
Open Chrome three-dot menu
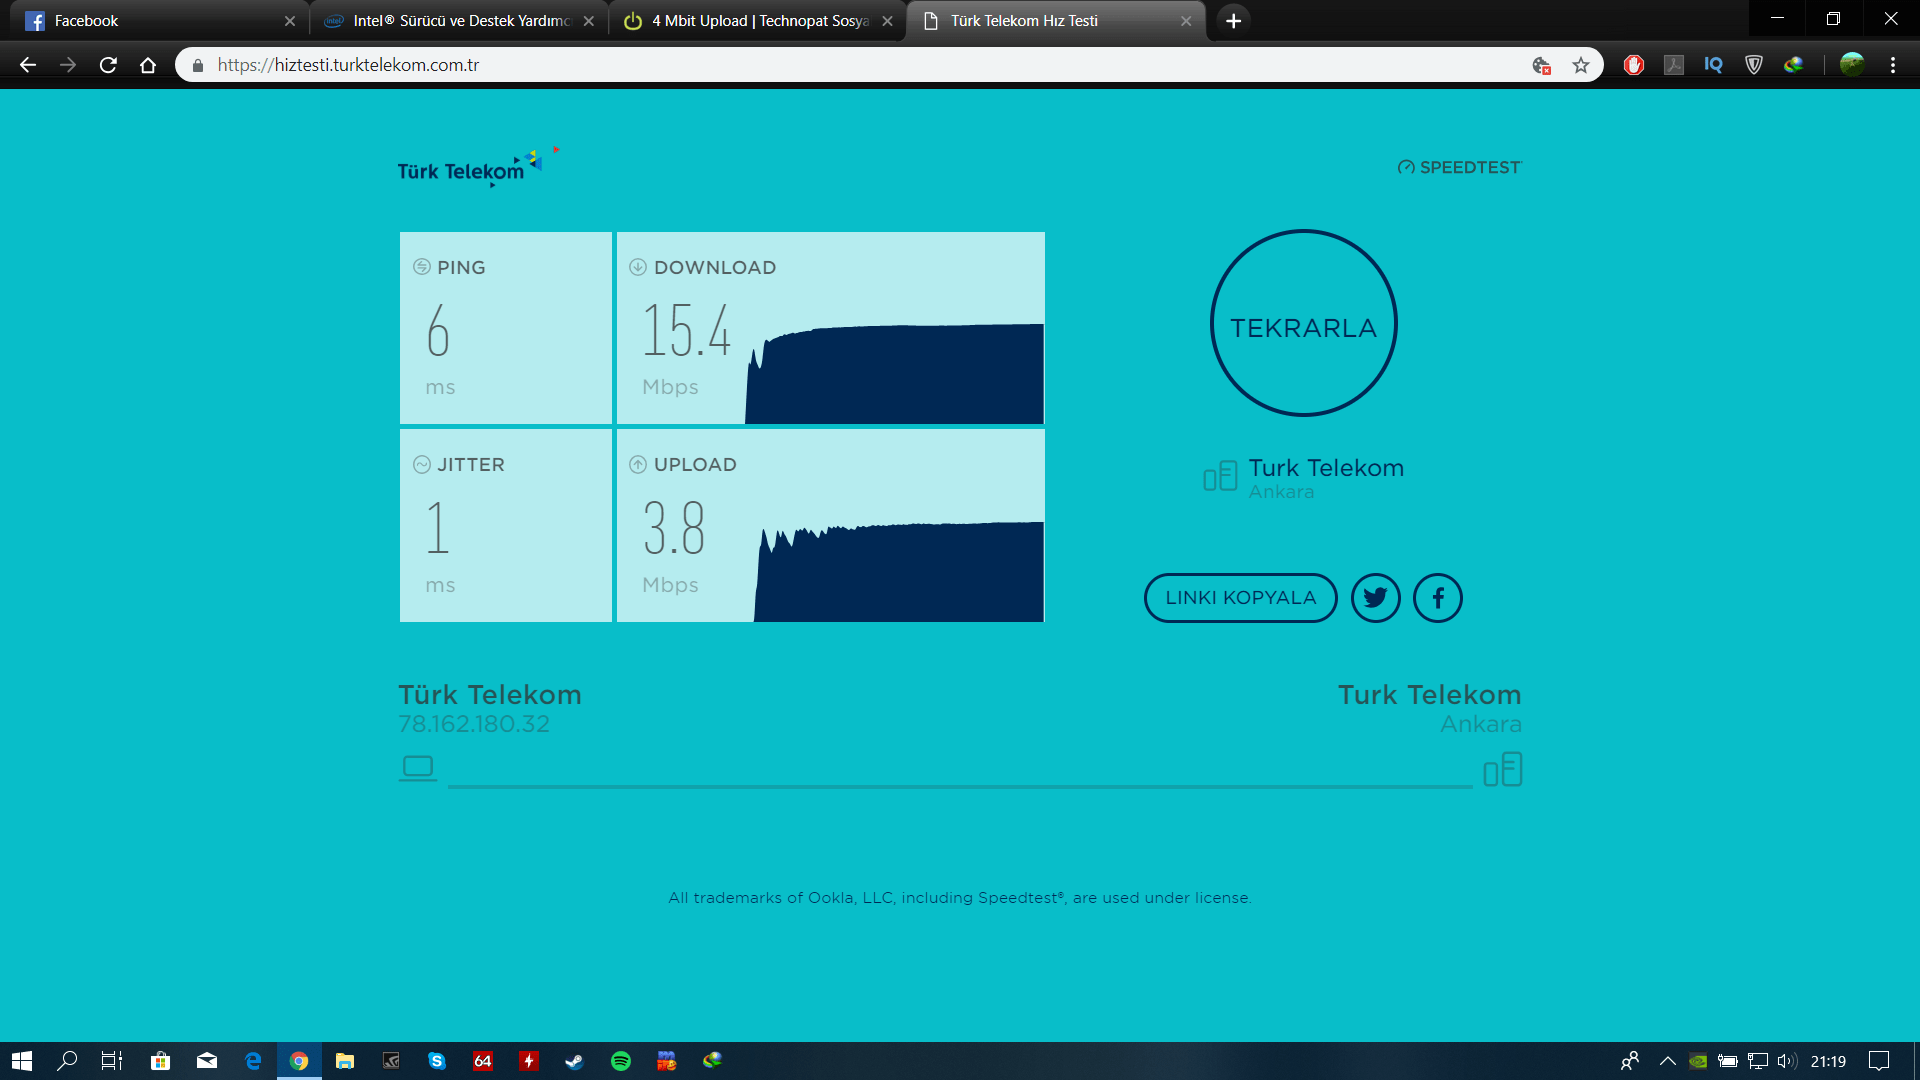tap(1892, 65)
